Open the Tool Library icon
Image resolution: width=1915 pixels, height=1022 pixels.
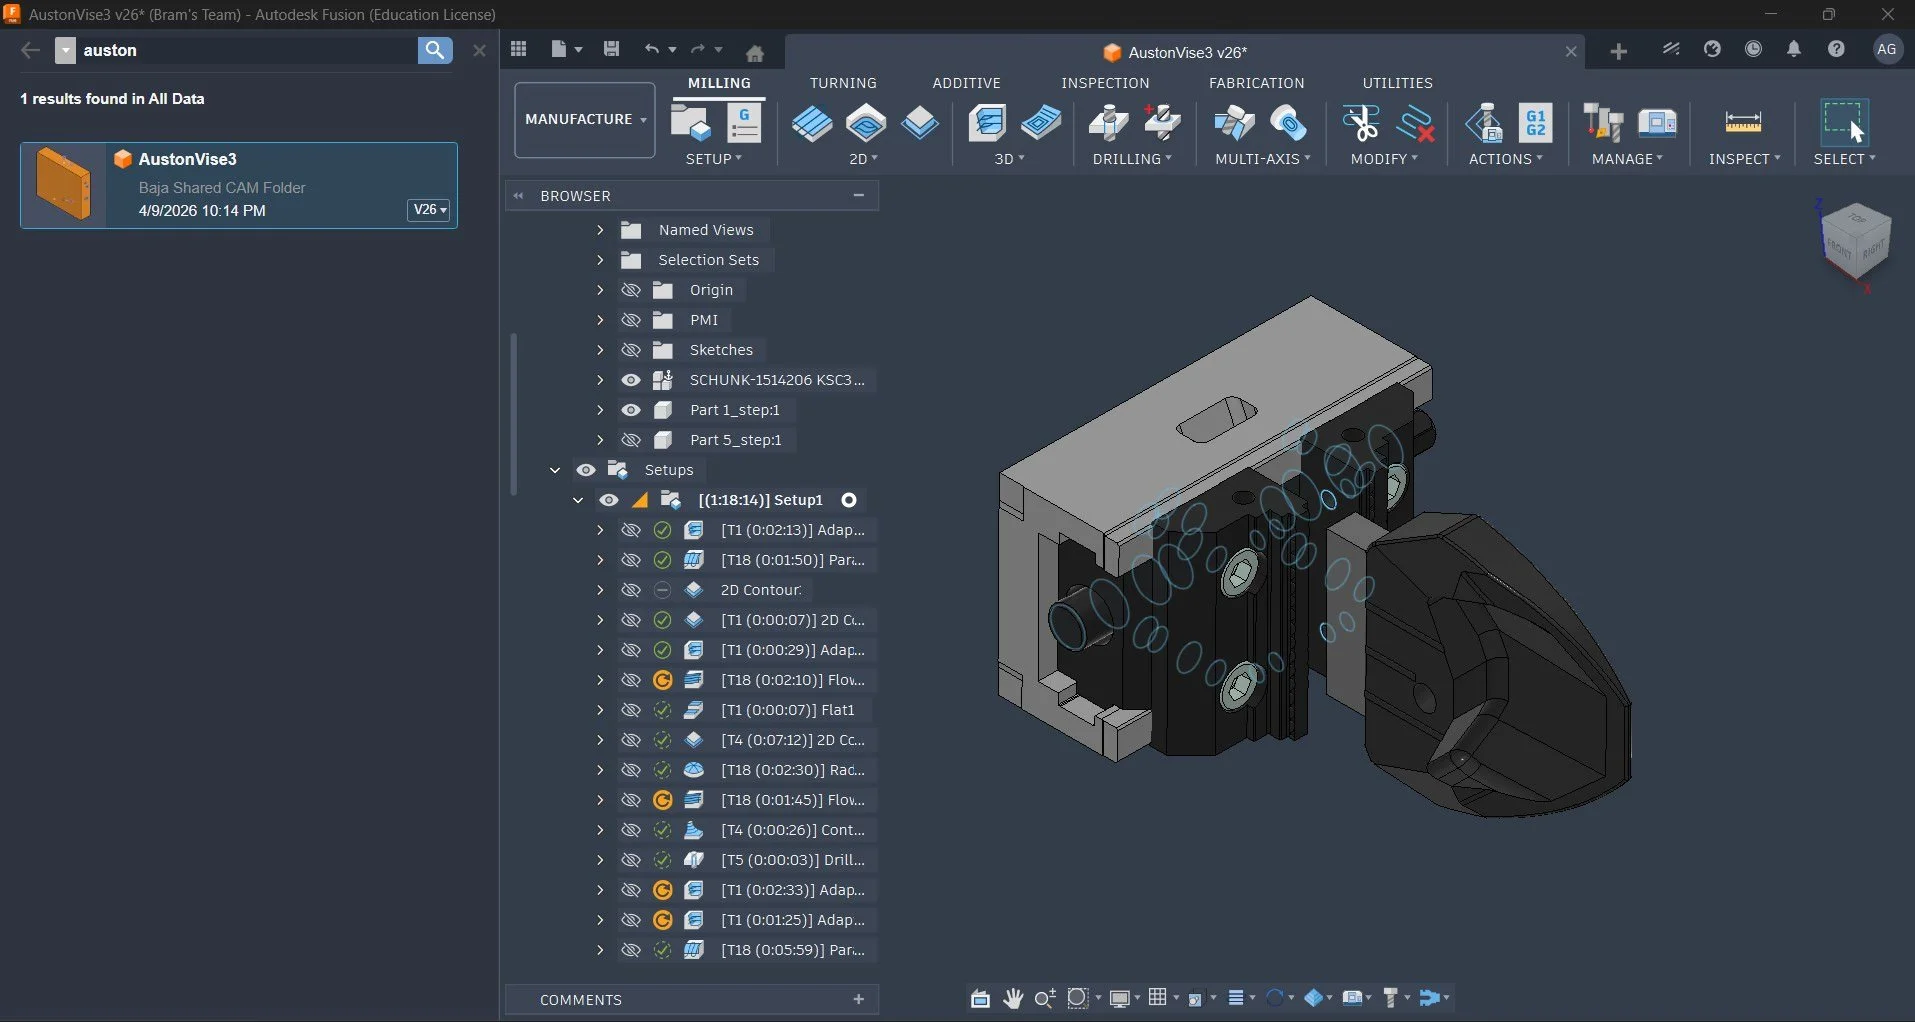1603,123
